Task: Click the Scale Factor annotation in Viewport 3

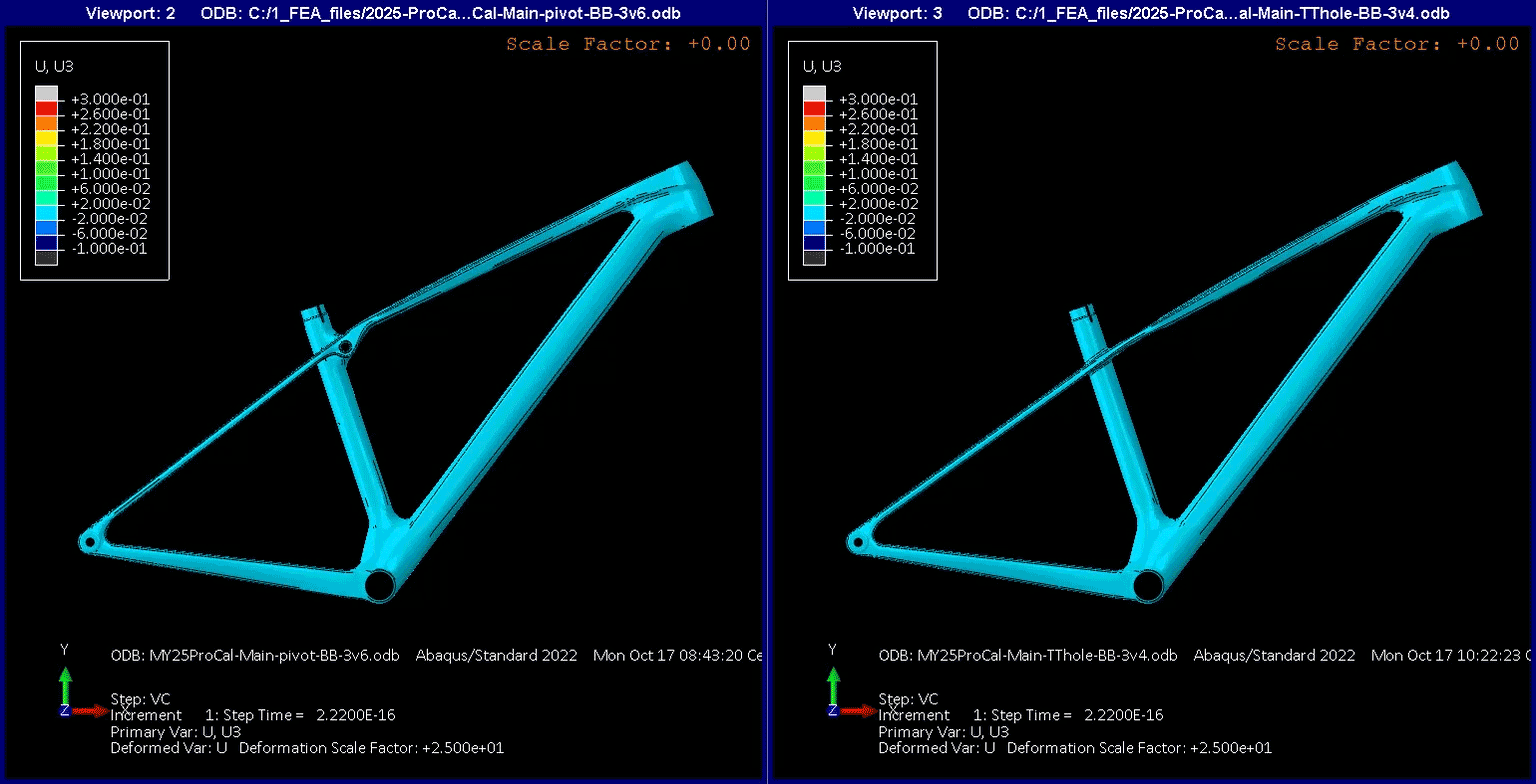Action: click(1397, 44)
